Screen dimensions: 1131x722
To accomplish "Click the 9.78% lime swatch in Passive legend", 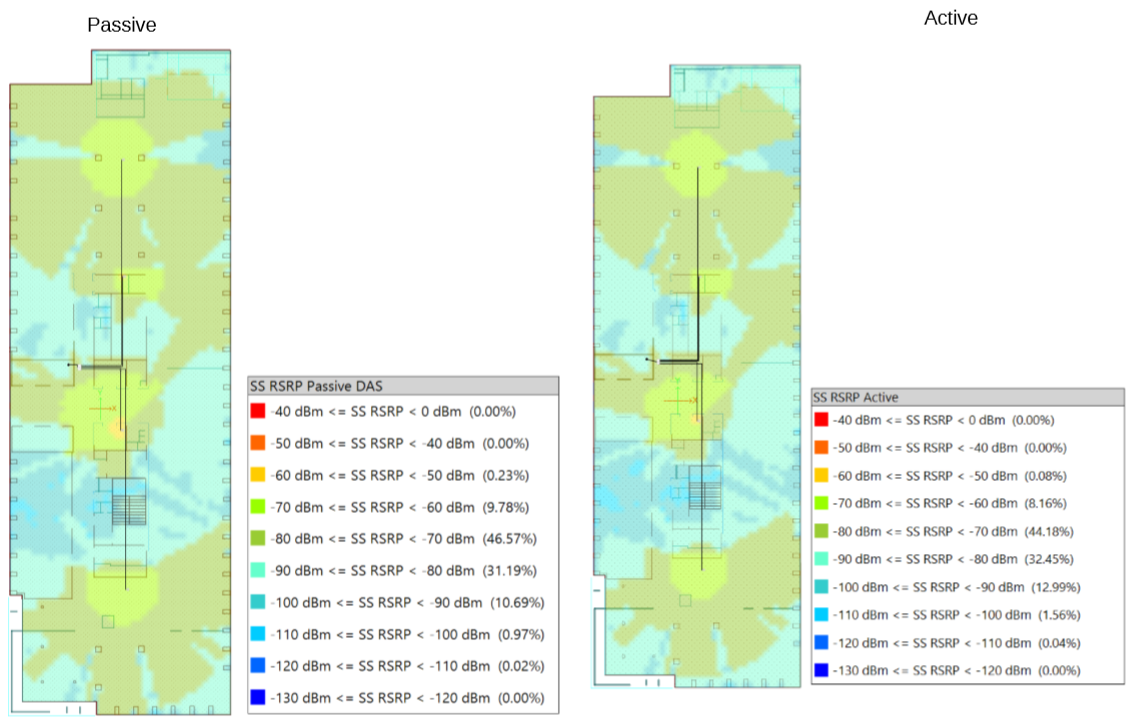I will coord(258,506).
